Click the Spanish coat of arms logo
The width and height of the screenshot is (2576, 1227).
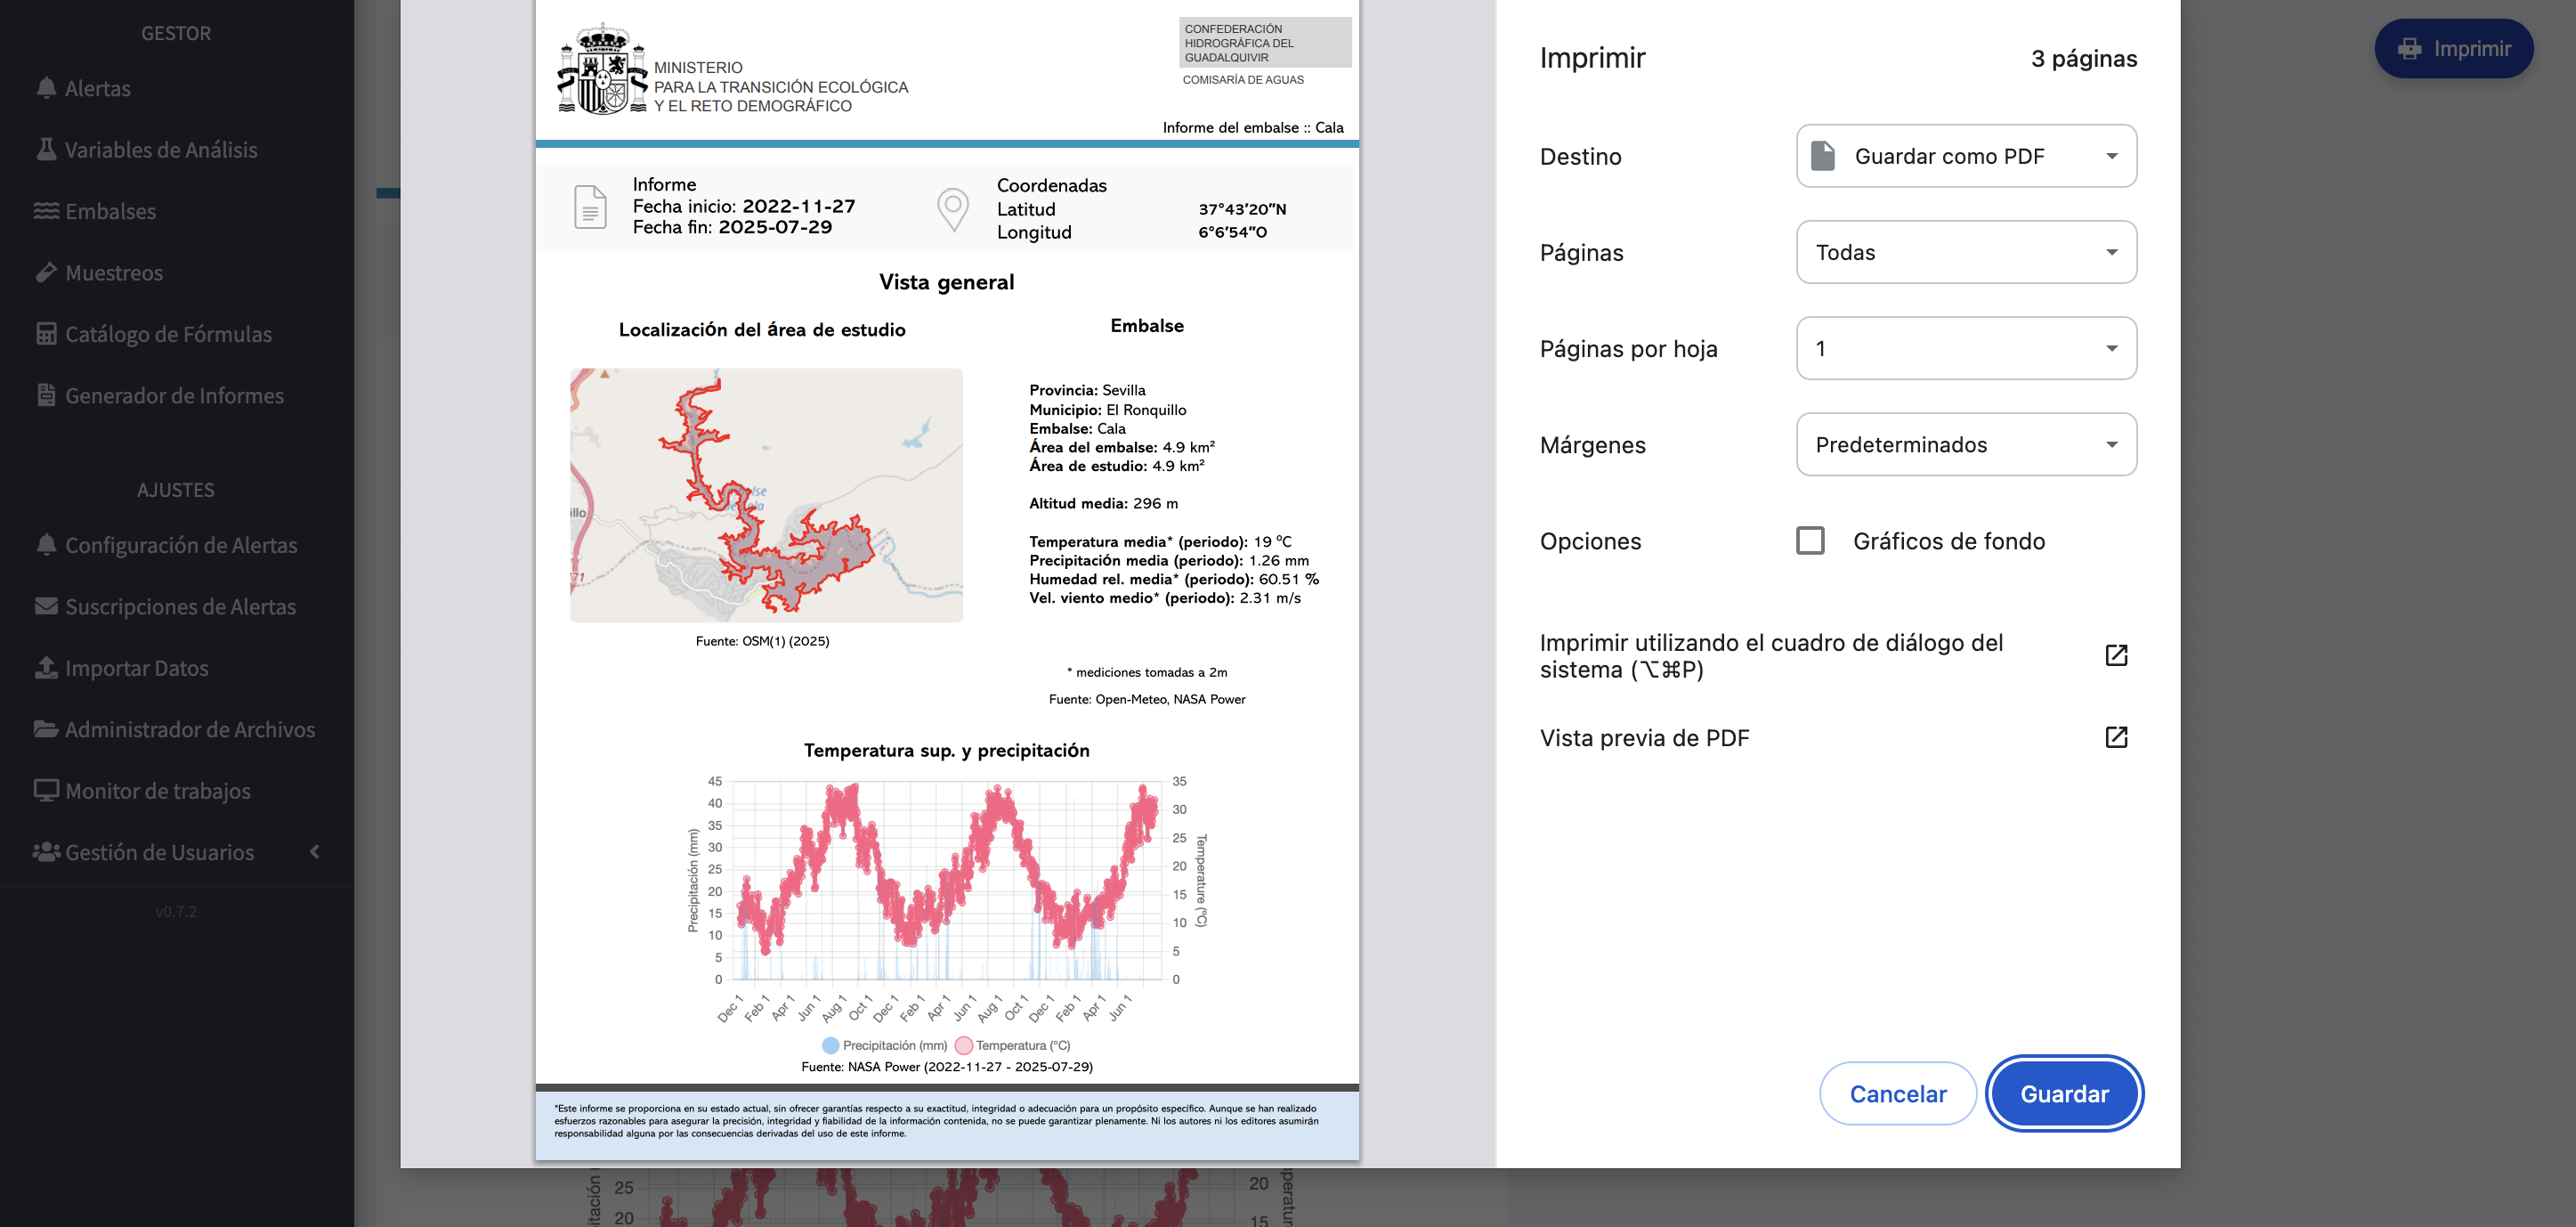tap(603, 69)
